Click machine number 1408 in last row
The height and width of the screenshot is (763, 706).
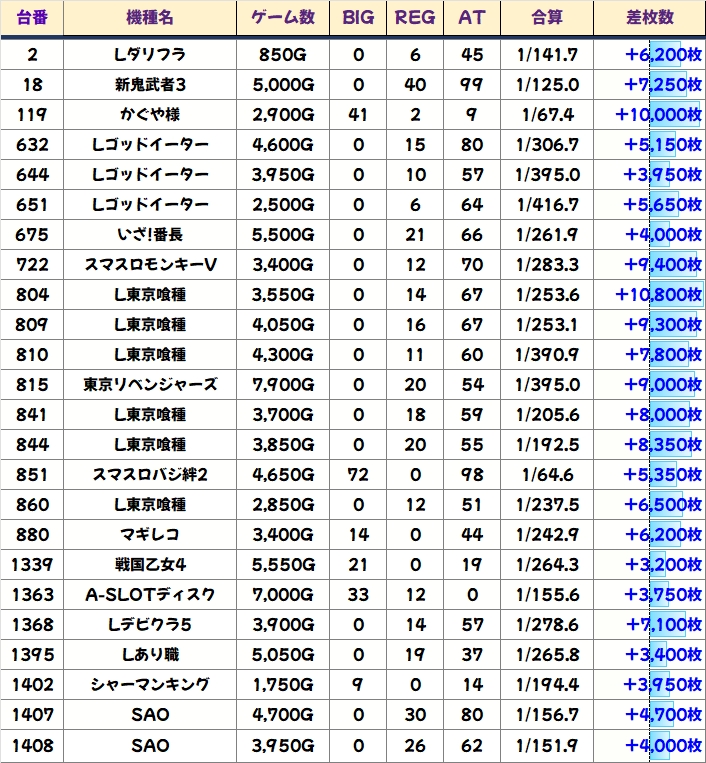tap(32, 745)
